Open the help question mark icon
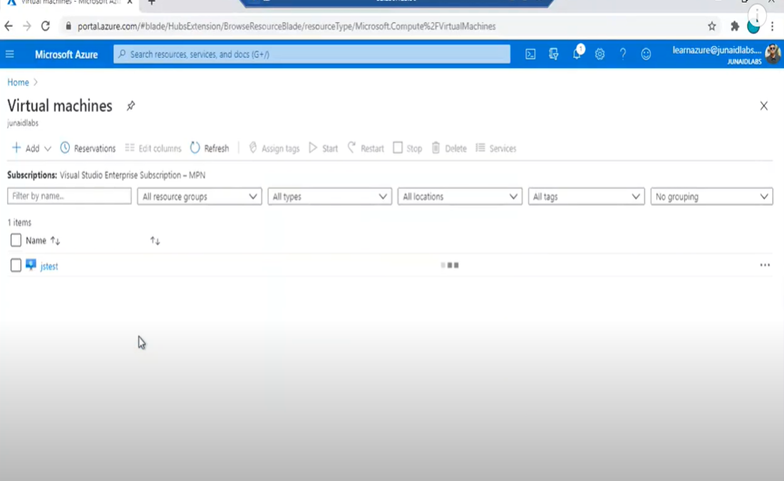 (622, 54)
